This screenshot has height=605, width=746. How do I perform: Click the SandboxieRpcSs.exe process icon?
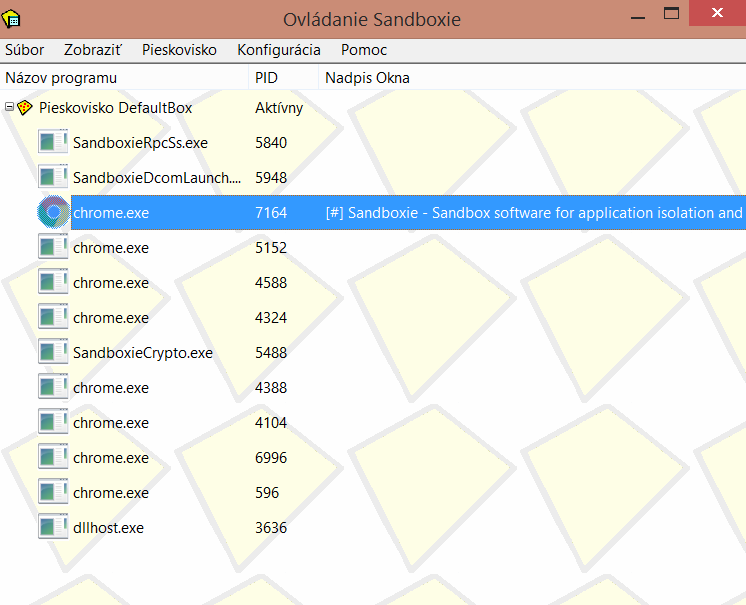tap(53, 142)
